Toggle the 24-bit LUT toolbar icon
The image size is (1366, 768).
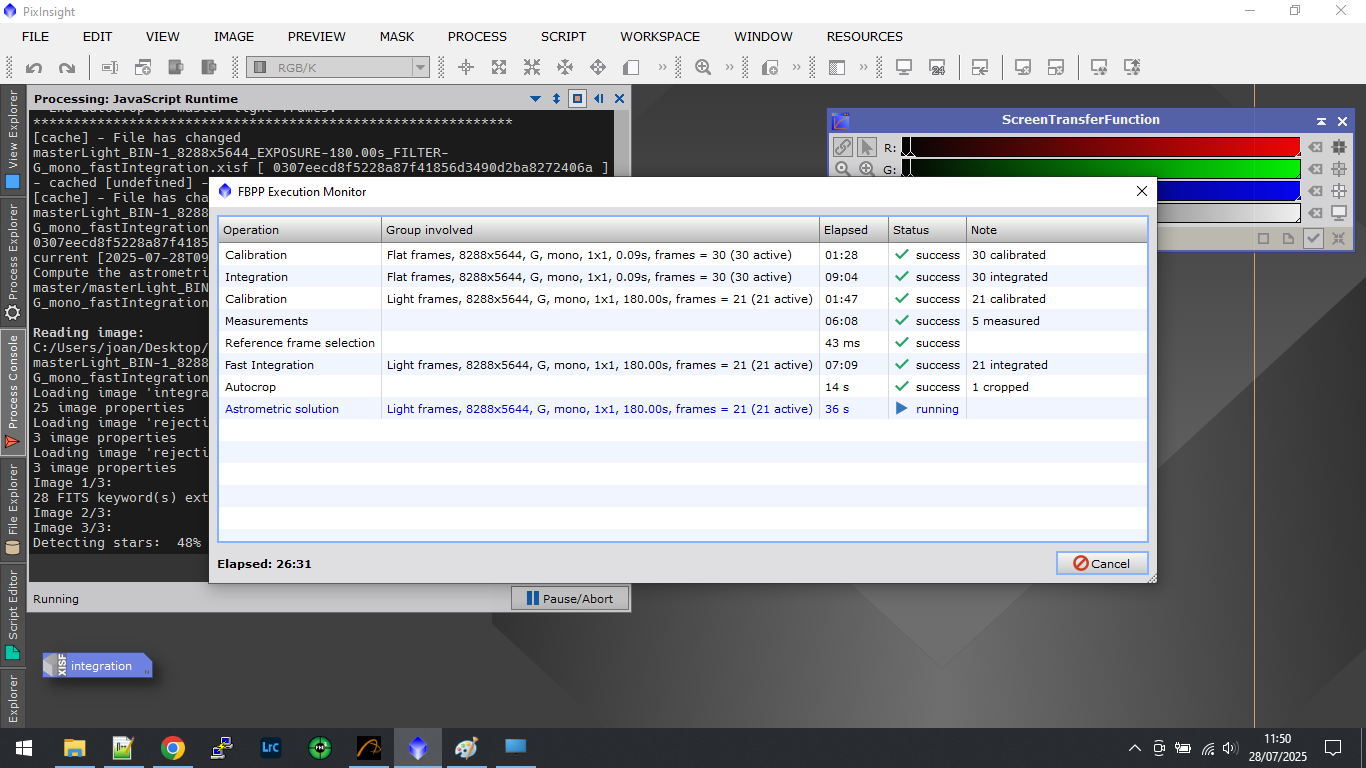coord(937,68)
